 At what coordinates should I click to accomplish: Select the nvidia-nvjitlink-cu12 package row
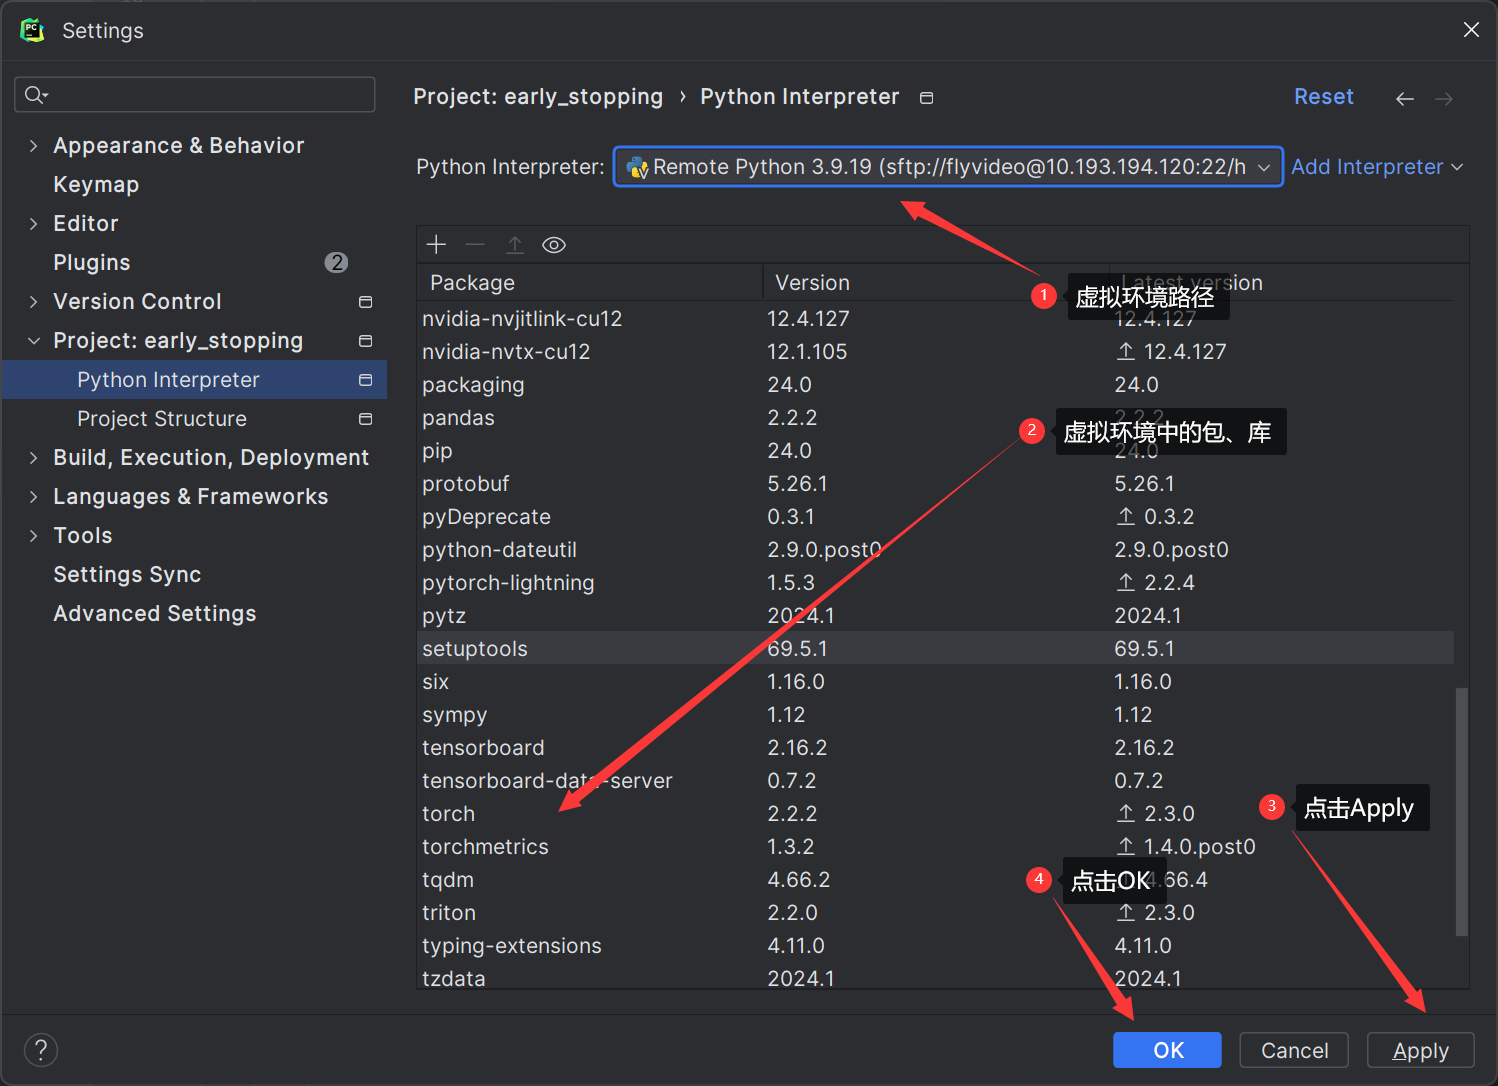point(936,318)
